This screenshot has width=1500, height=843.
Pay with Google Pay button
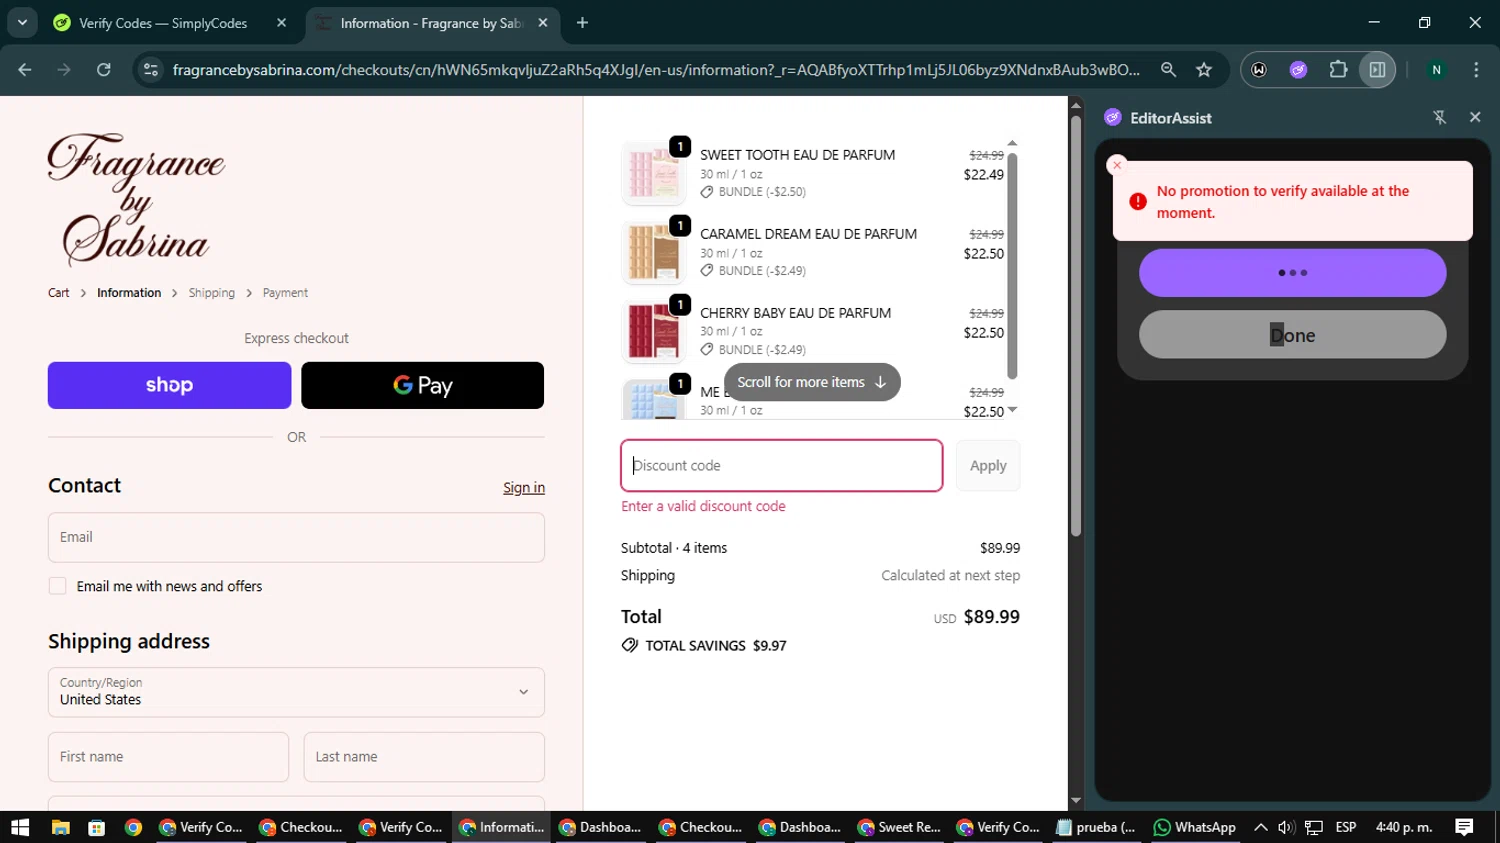[422, 385]
